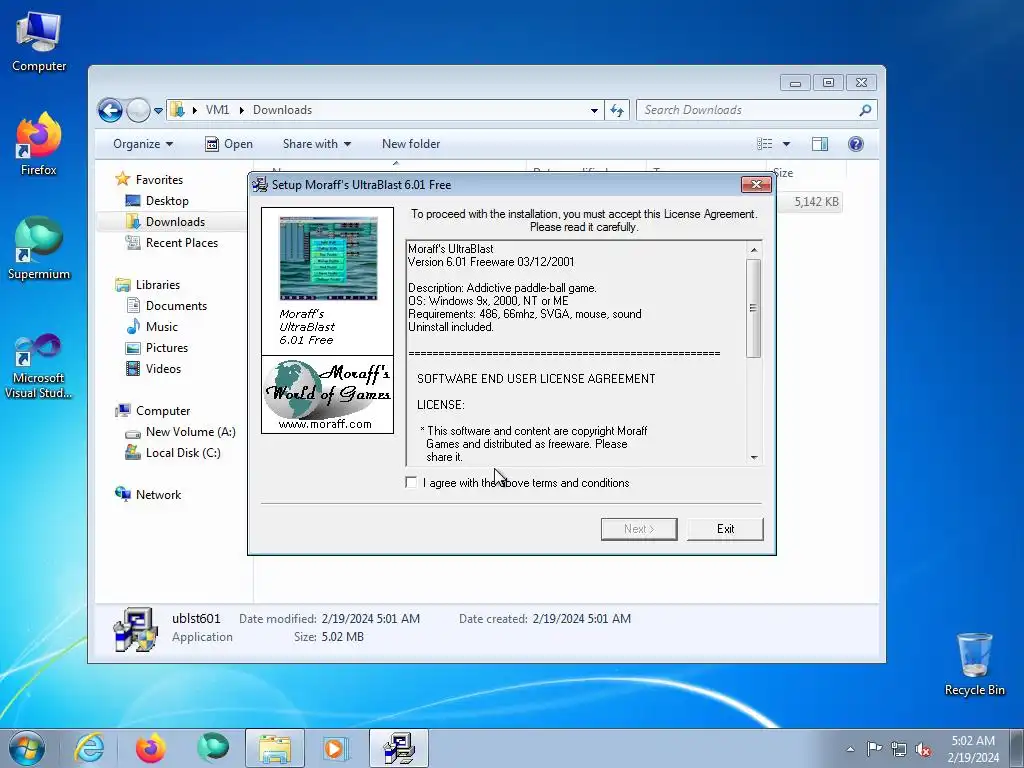Click the Moraff's World of Games logo
Screen dimensions: 1024x768
[327, 394]
